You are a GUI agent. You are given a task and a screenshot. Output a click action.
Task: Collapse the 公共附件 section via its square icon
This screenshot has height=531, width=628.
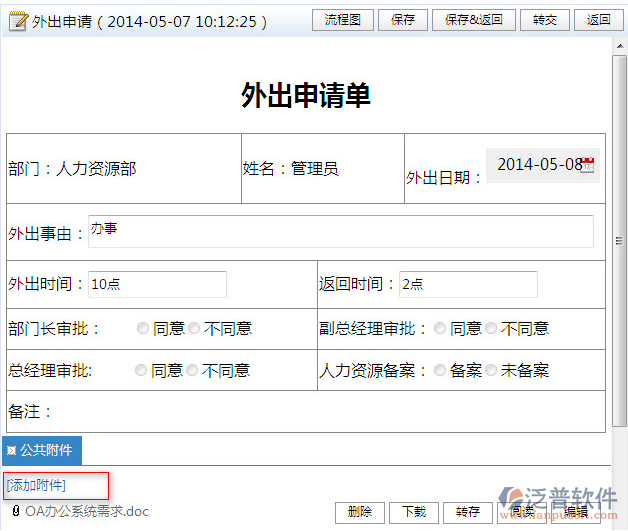click(x=12, y=450)
